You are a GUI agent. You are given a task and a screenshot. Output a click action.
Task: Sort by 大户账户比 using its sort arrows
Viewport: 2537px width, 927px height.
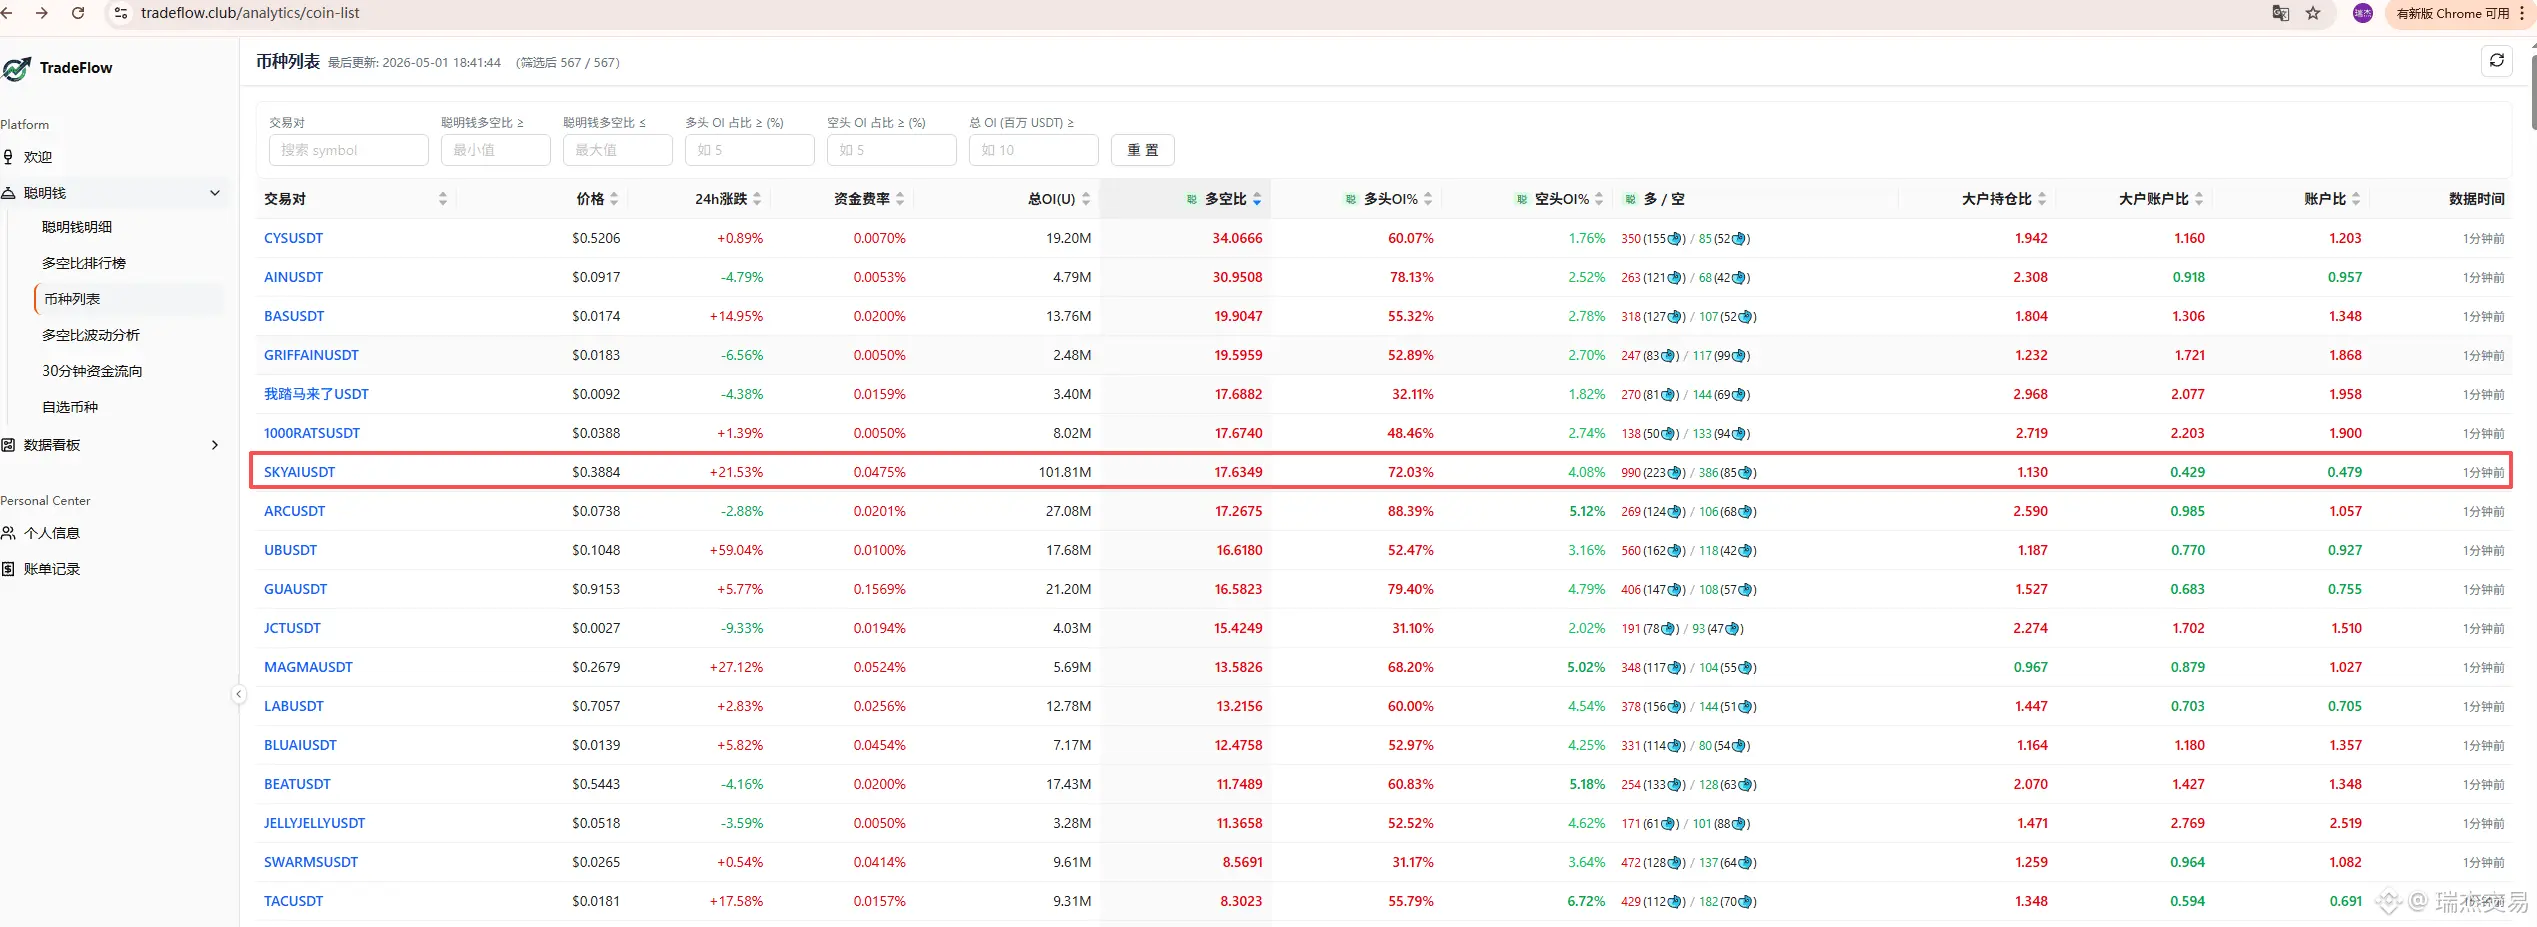coord(2199,199)
